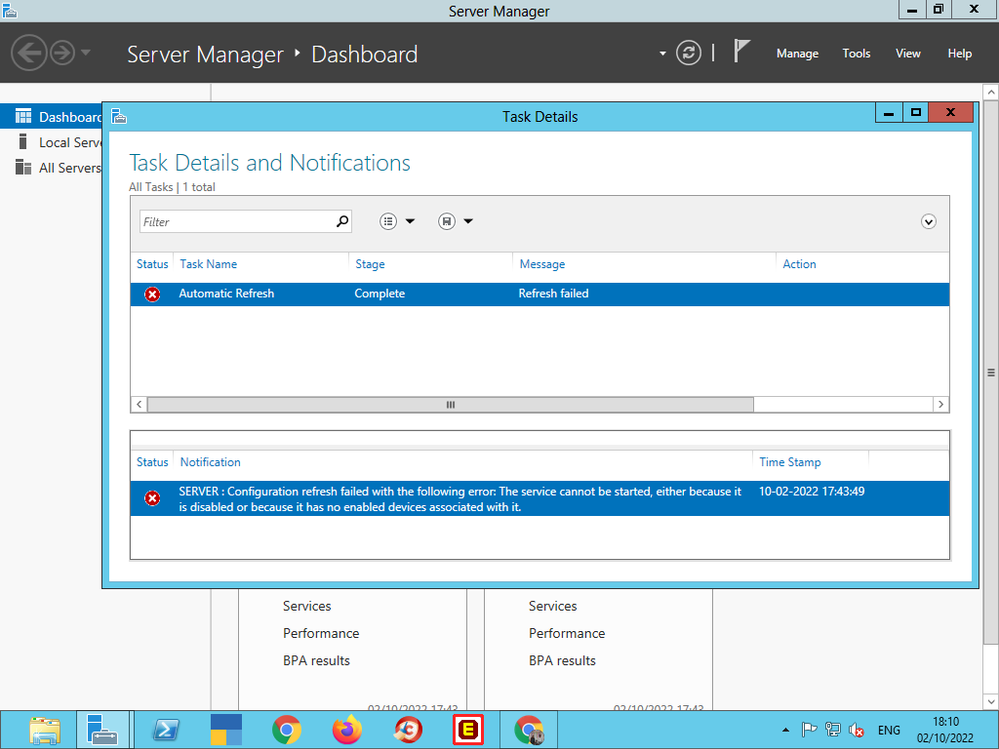Expand the collapse chevron in task pane
The height and width of the screenshot is (749, 999).
click(928, 221)
